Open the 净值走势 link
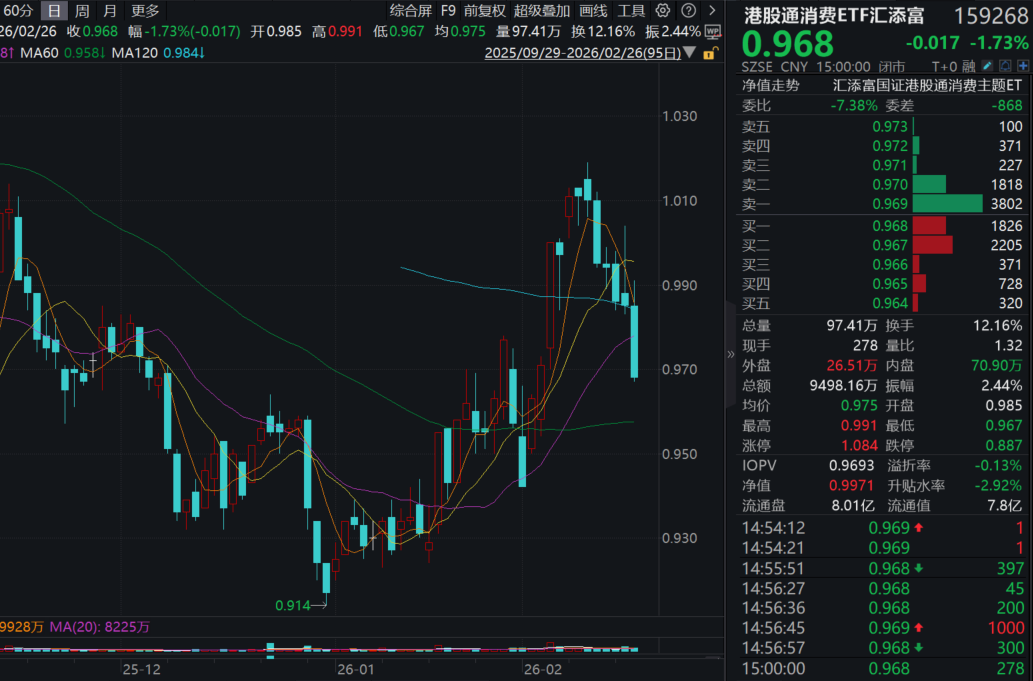The image size is (1033, 681). click(770, 86)
